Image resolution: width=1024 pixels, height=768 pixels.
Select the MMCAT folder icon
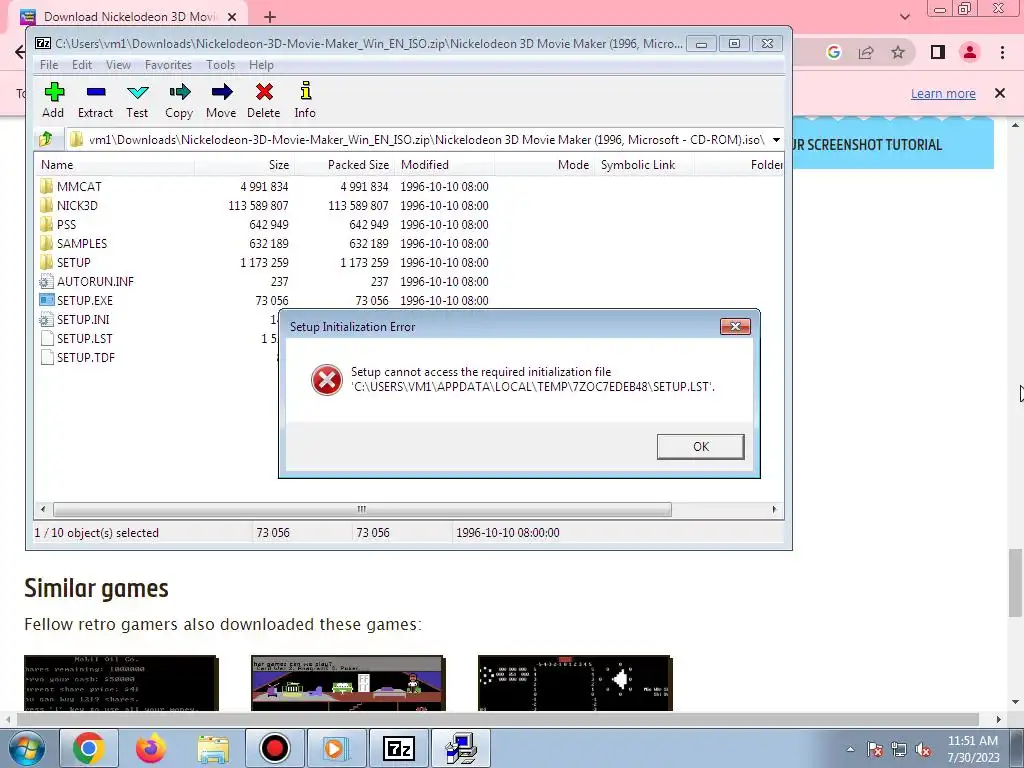[x=46, y=186]
